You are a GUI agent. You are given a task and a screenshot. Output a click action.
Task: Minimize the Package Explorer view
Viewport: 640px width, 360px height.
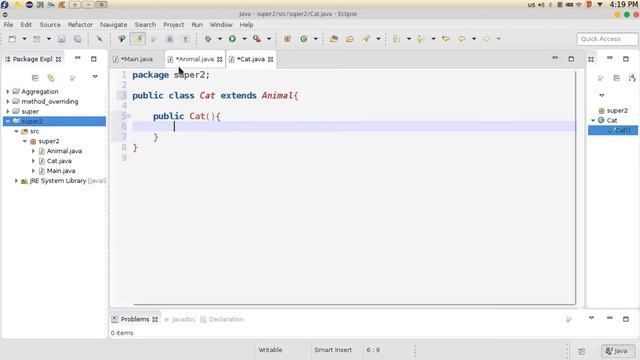point(78,58)
